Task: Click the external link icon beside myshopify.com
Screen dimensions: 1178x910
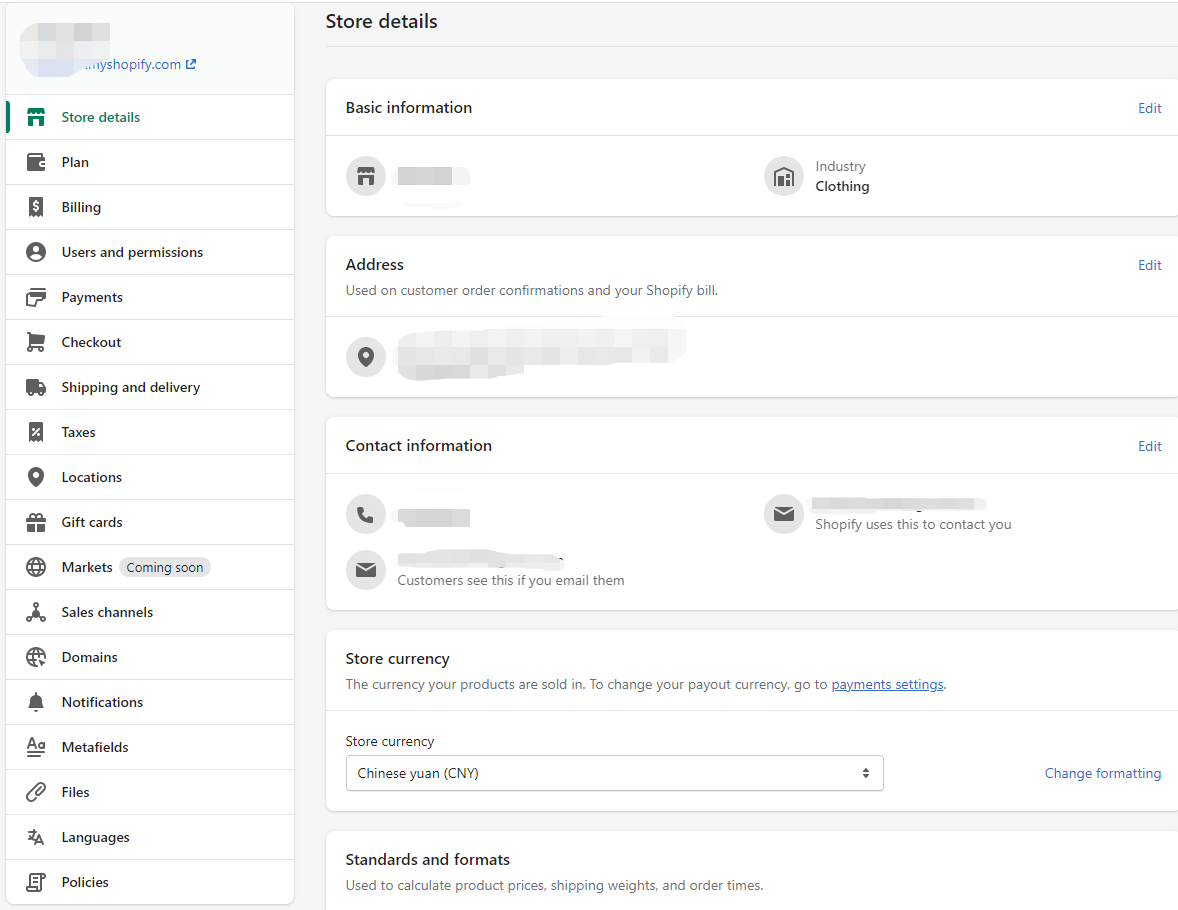Action: [x=191, y=64]
